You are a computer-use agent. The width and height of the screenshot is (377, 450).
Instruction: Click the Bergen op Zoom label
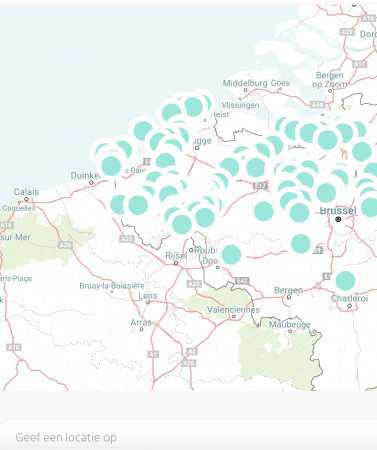pos(330,80)
